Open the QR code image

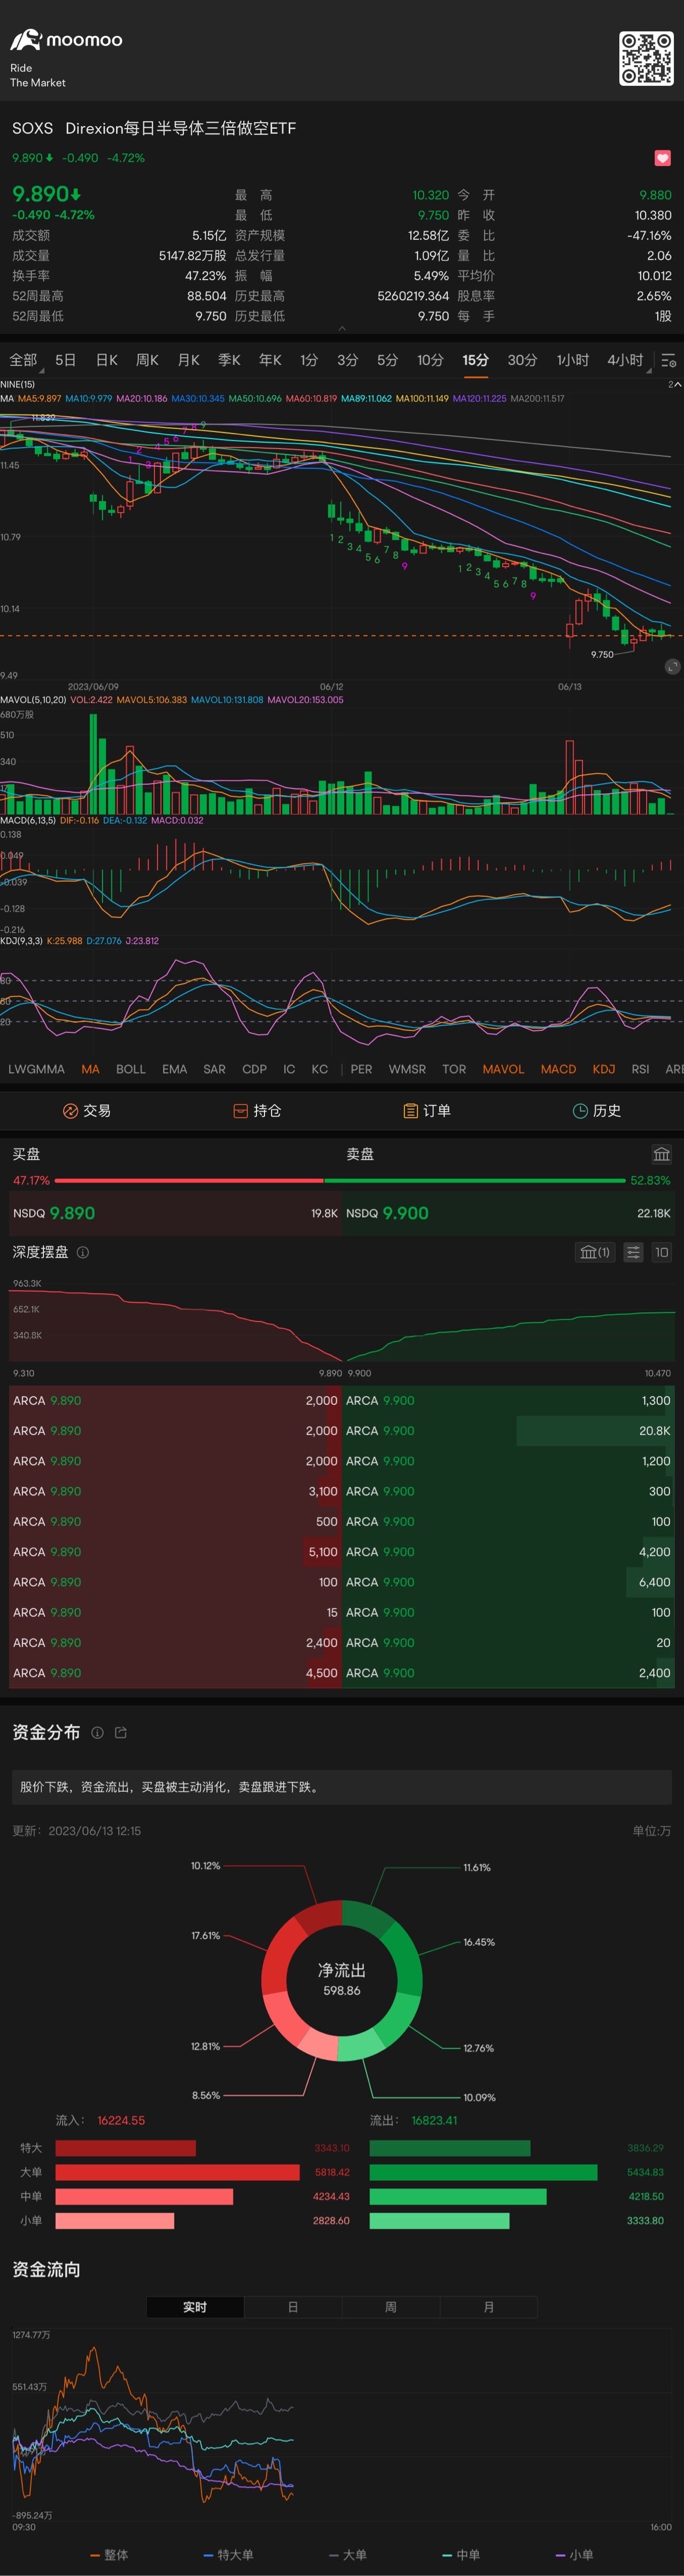(646, 59)
